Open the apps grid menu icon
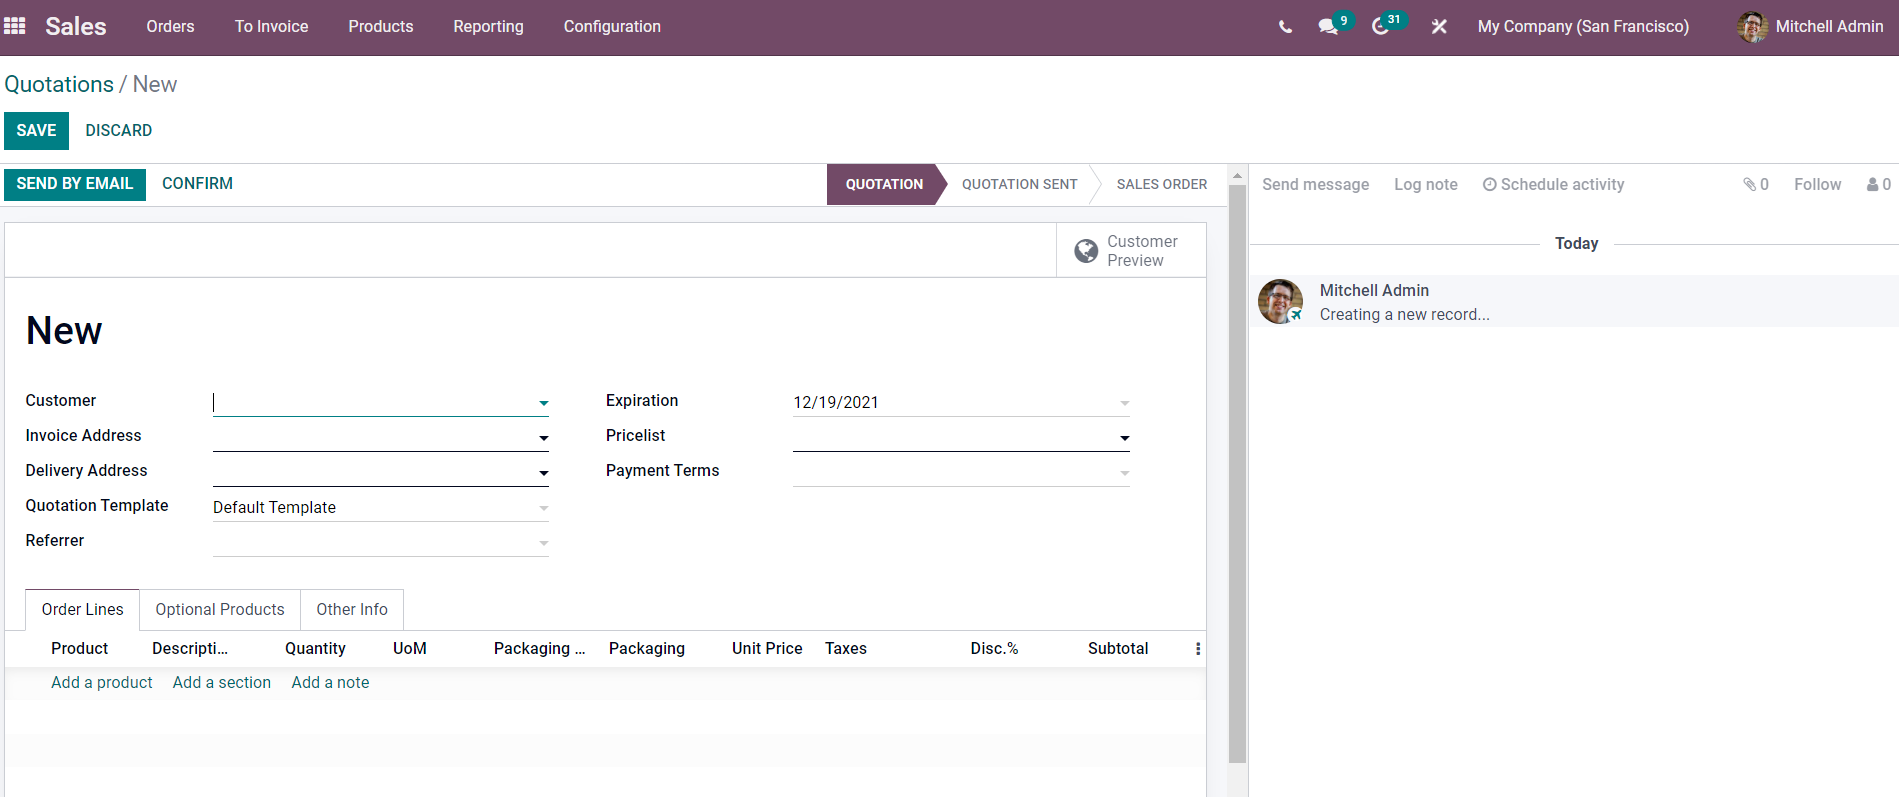 tap(15, 26)
